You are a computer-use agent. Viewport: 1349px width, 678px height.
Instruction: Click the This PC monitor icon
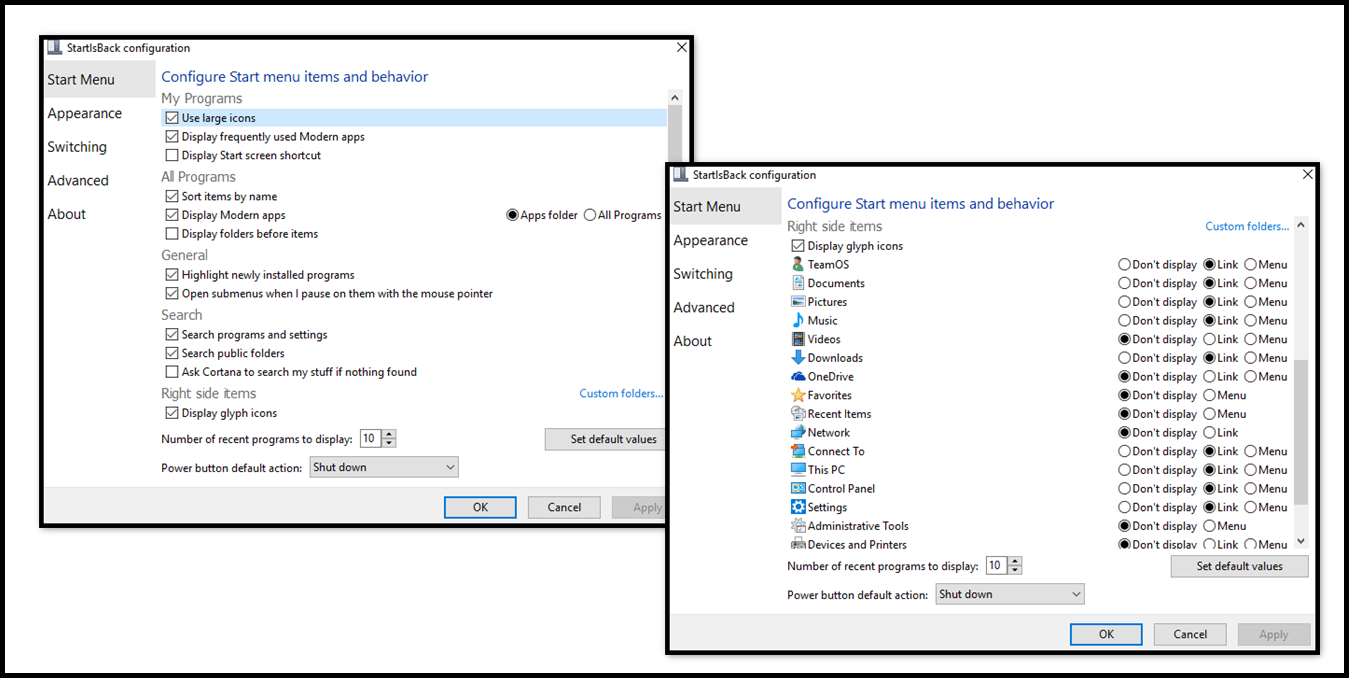798,470
